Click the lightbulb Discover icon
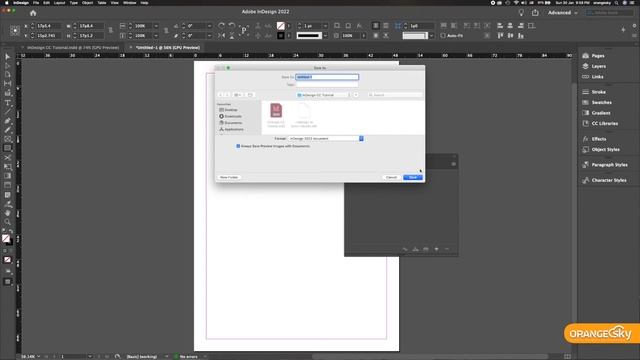 521,13
